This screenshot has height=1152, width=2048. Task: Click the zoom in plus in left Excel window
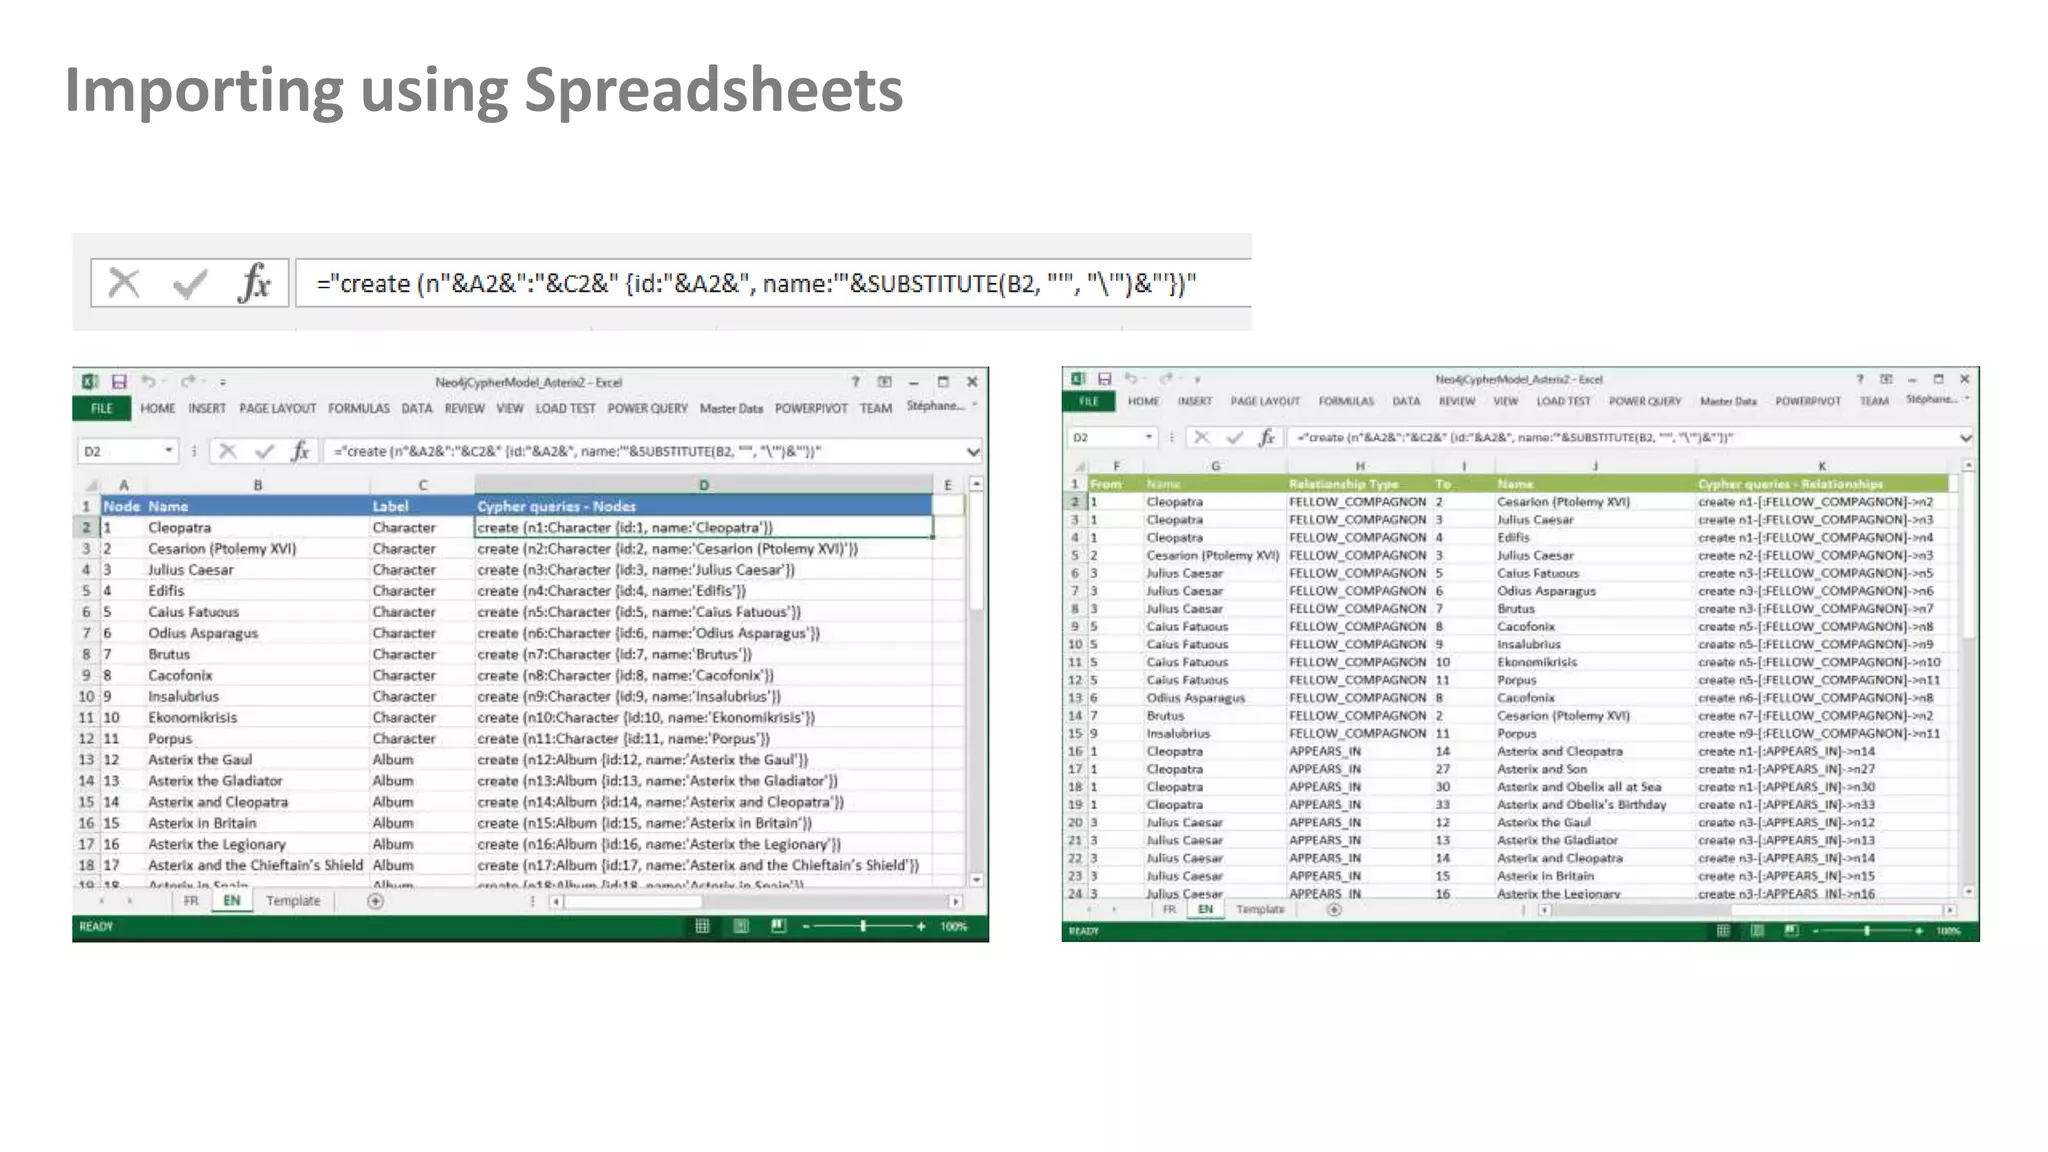[x=921, y=926]
